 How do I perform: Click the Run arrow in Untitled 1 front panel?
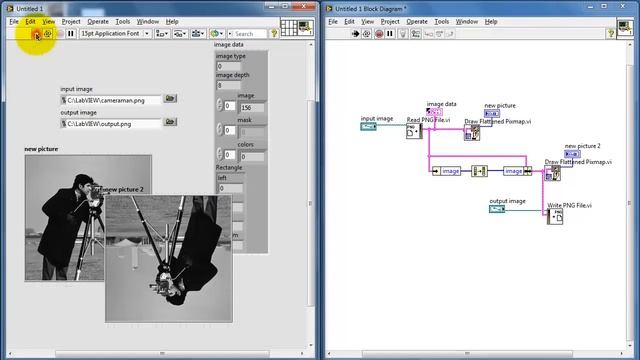tap(36, 34)
